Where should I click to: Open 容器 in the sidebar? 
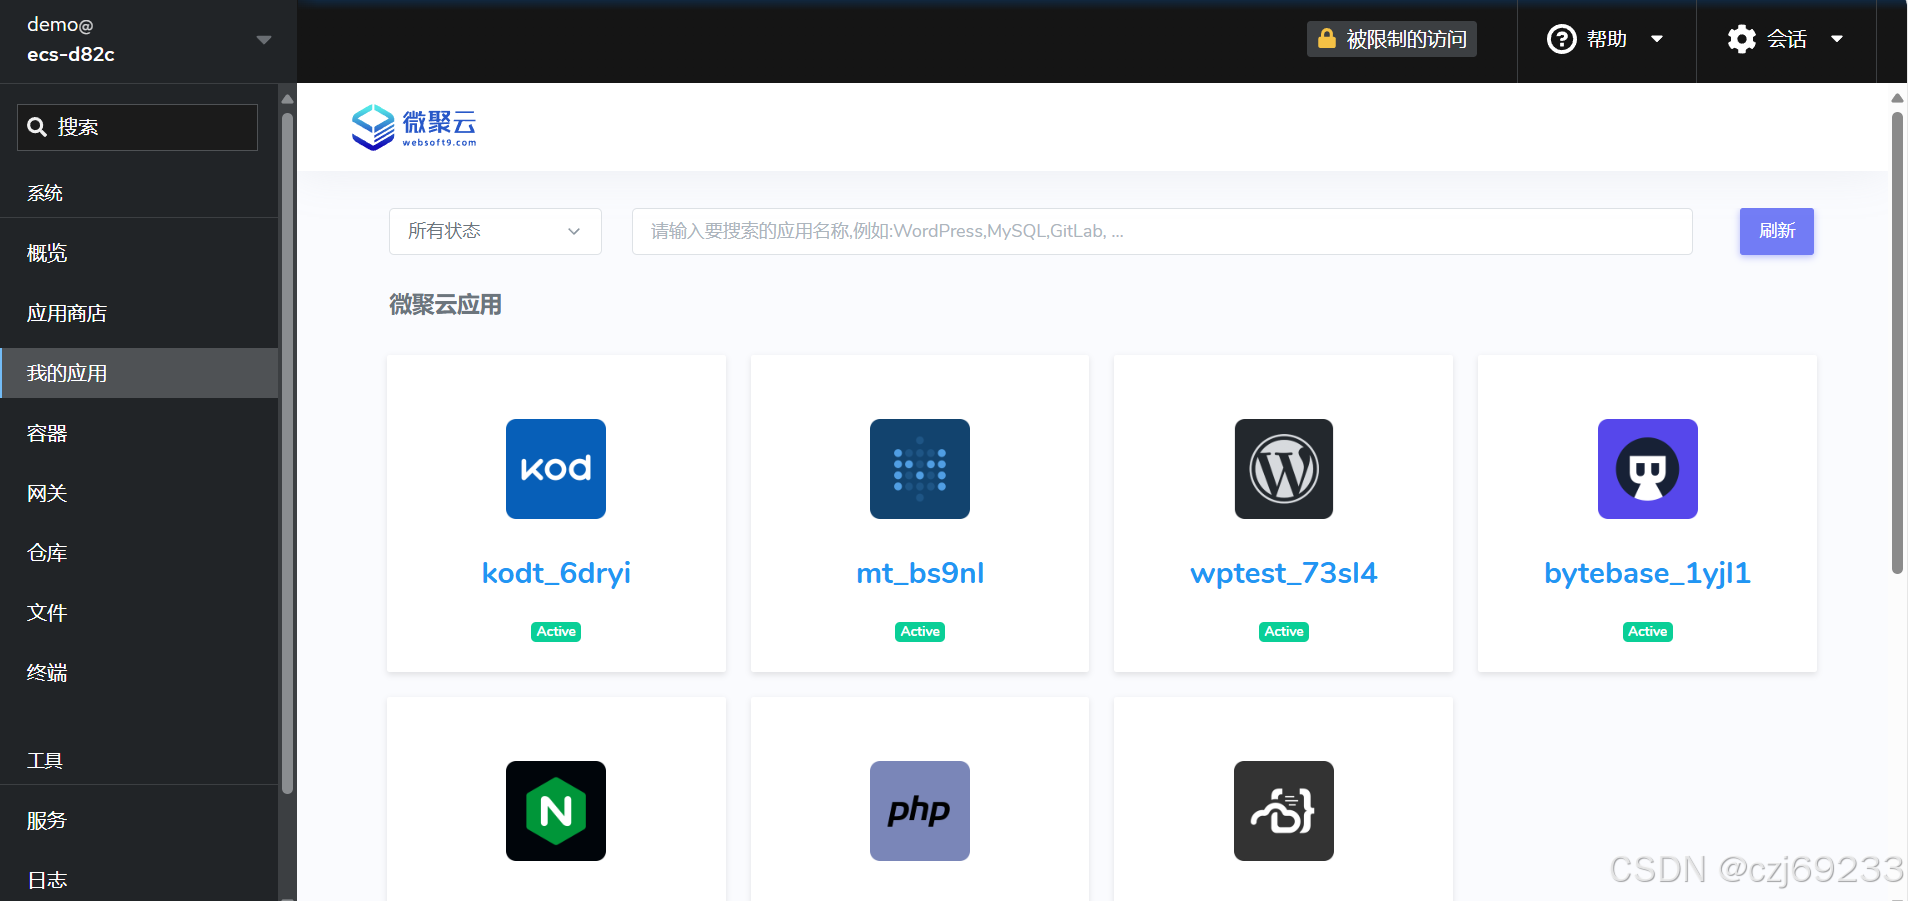139,433
